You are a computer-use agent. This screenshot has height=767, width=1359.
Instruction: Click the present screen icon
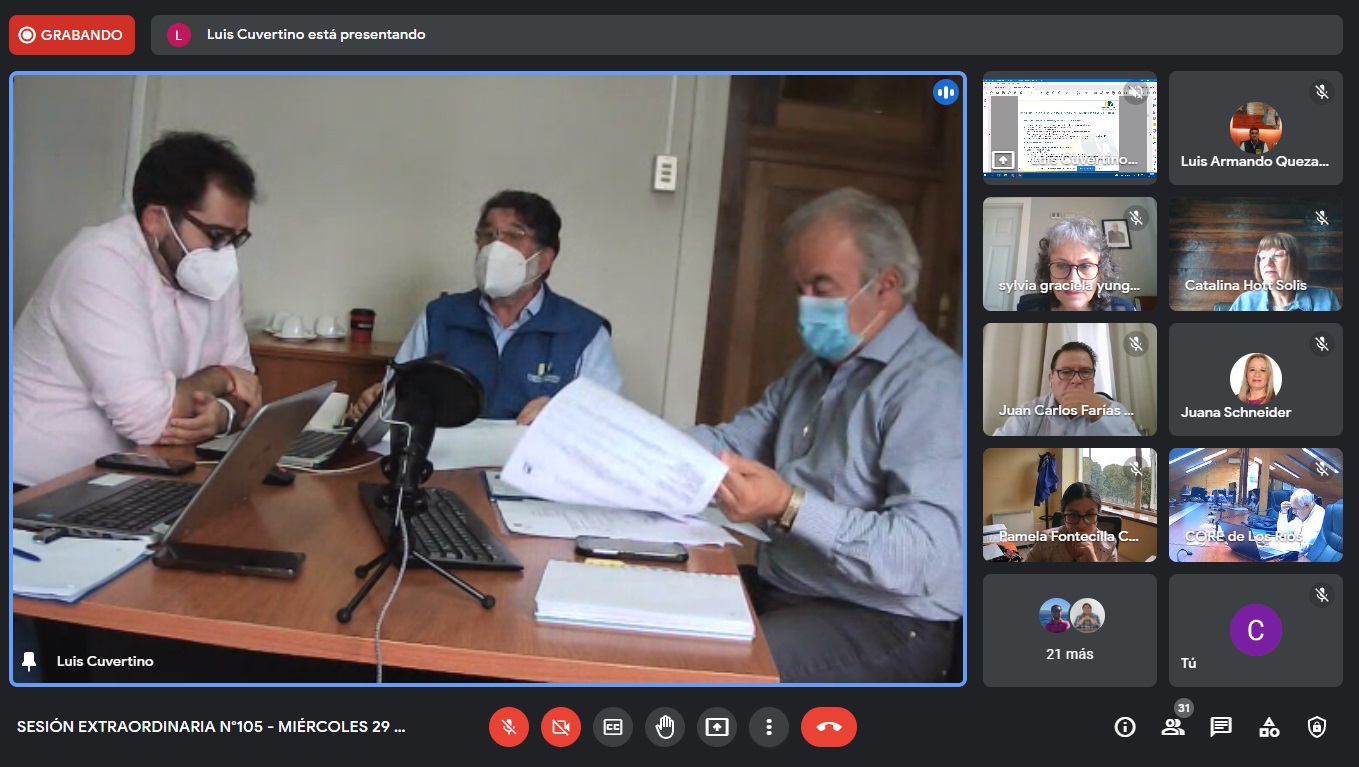point(717,727)
